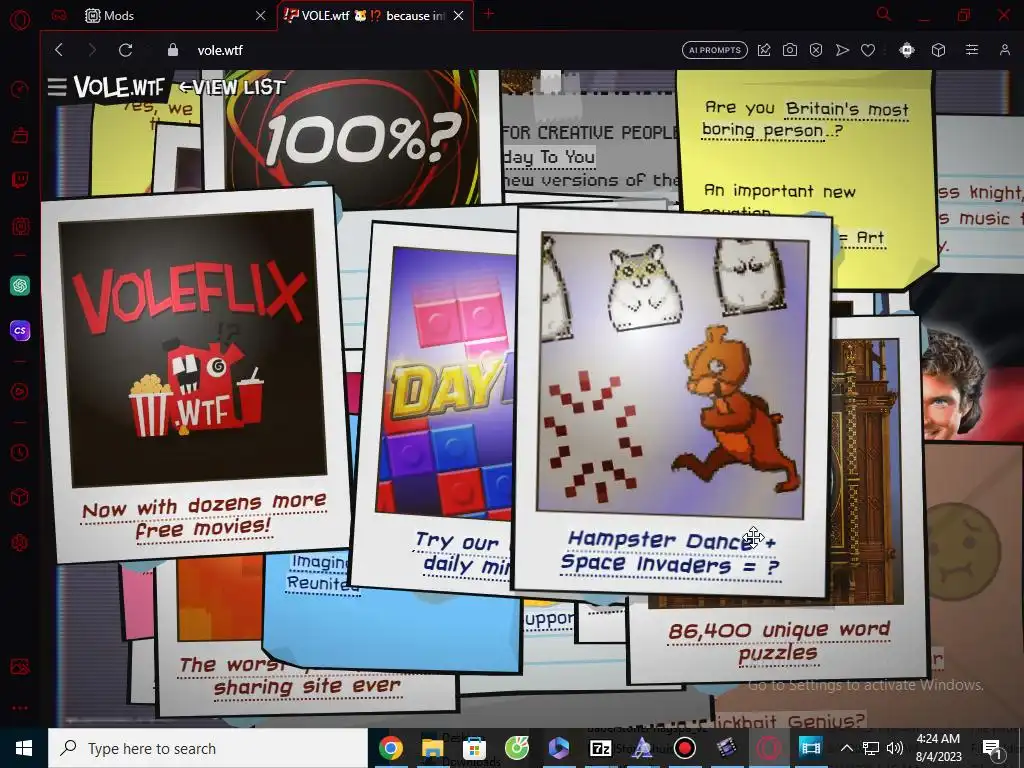Open the volume speaker icon
The height and width of the screenshot is (768, 1024).
[895, 748]
